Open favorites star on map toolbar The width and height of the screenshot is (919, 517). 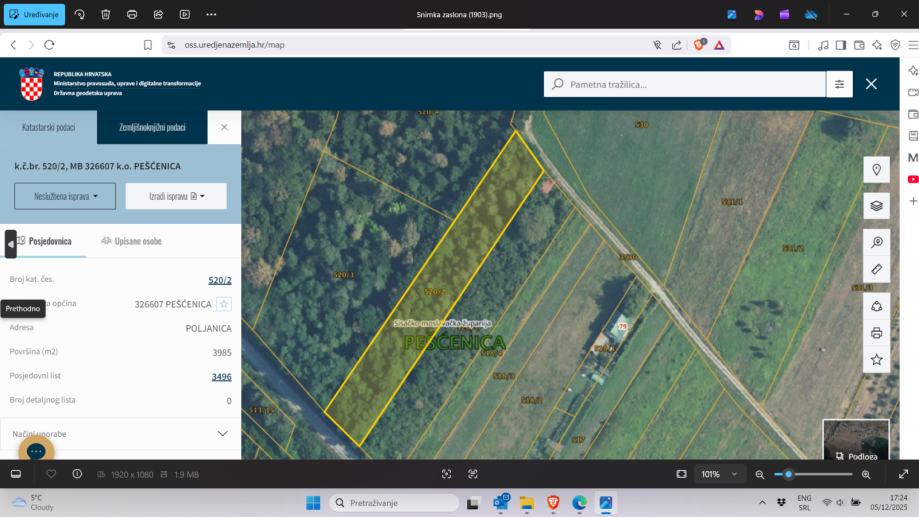click(x=876, y=359)
